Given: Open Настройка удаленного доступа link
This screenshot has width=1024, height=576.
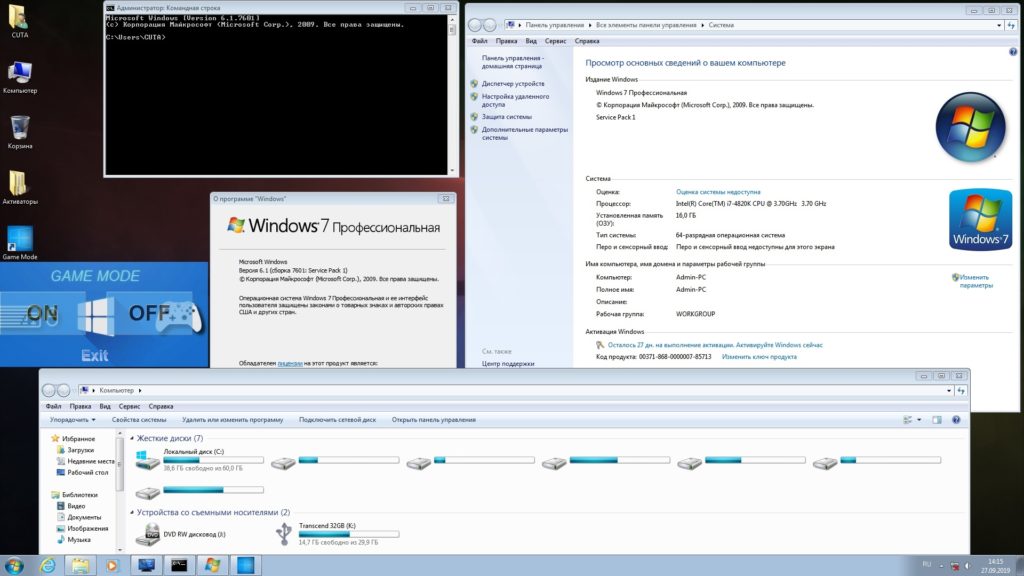Looking at the screenshot, I should (515, 100).
